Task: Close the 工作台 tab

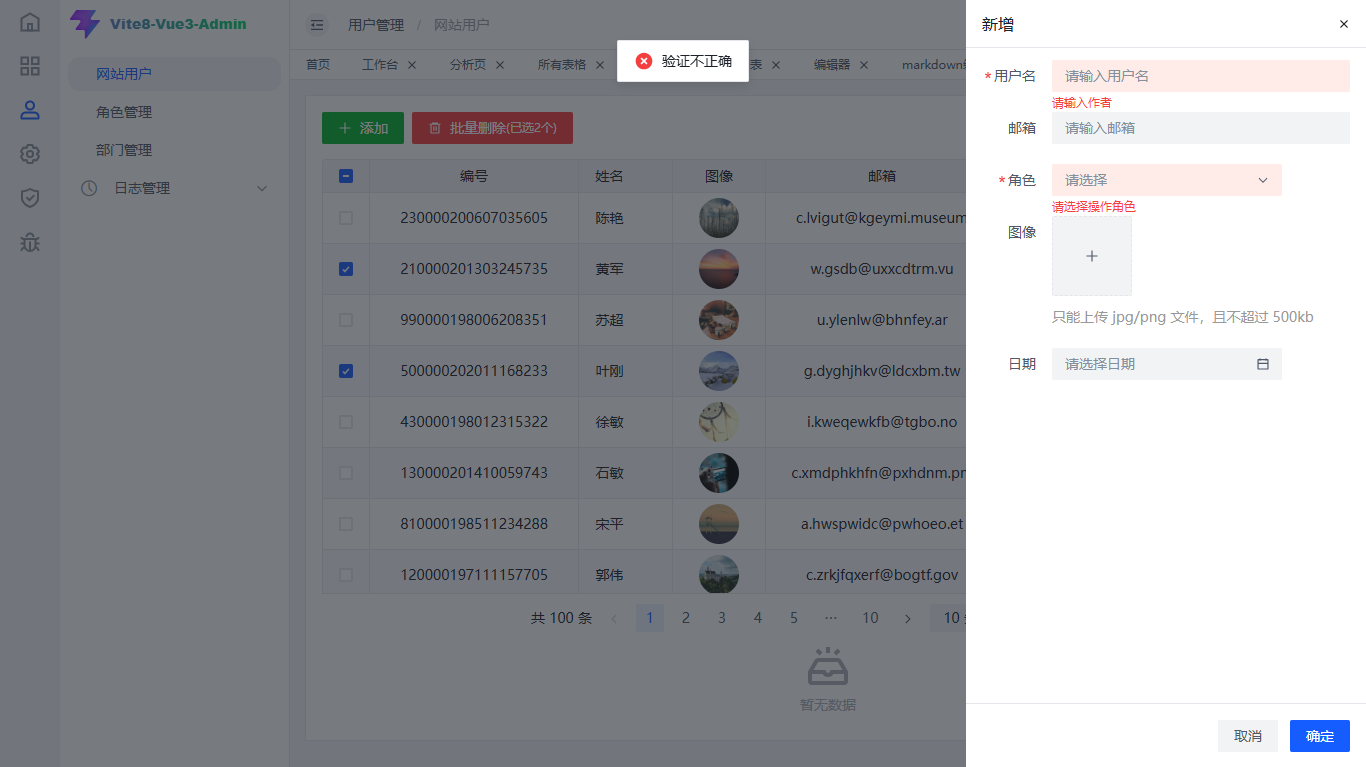Action: tap(412, 65)
